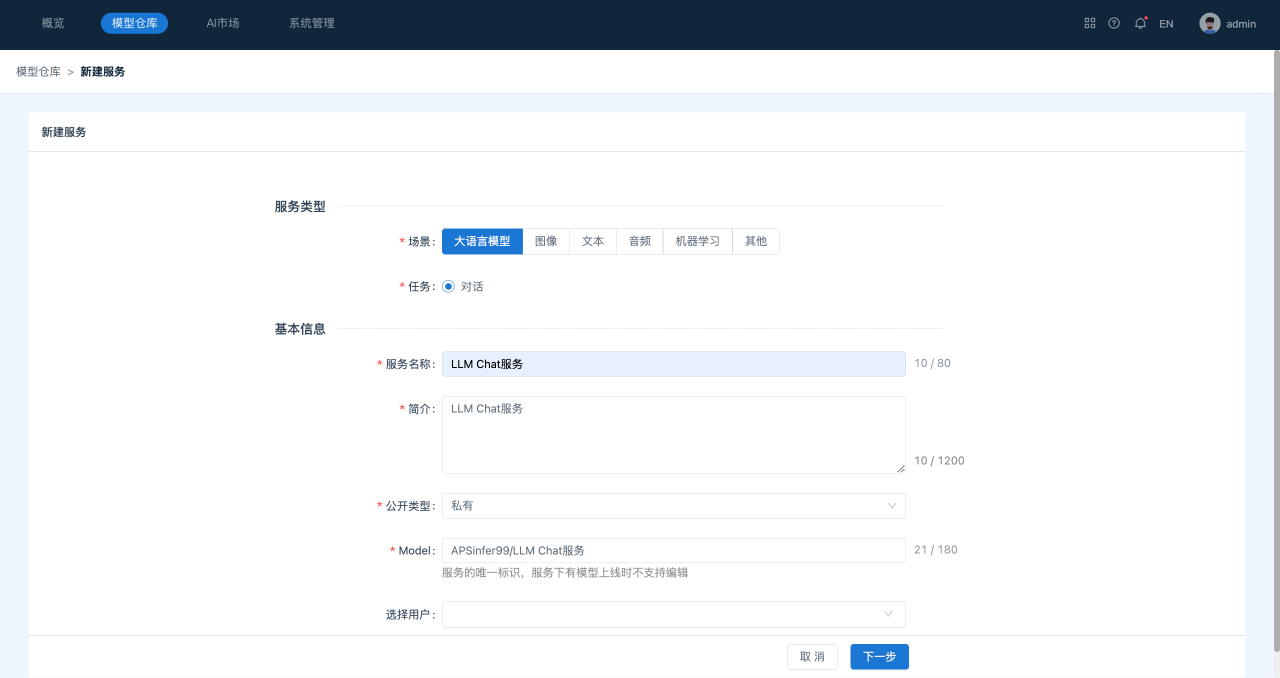Click the 取消 button
This screenshot has width=1280, height=678.
(812, 657)
